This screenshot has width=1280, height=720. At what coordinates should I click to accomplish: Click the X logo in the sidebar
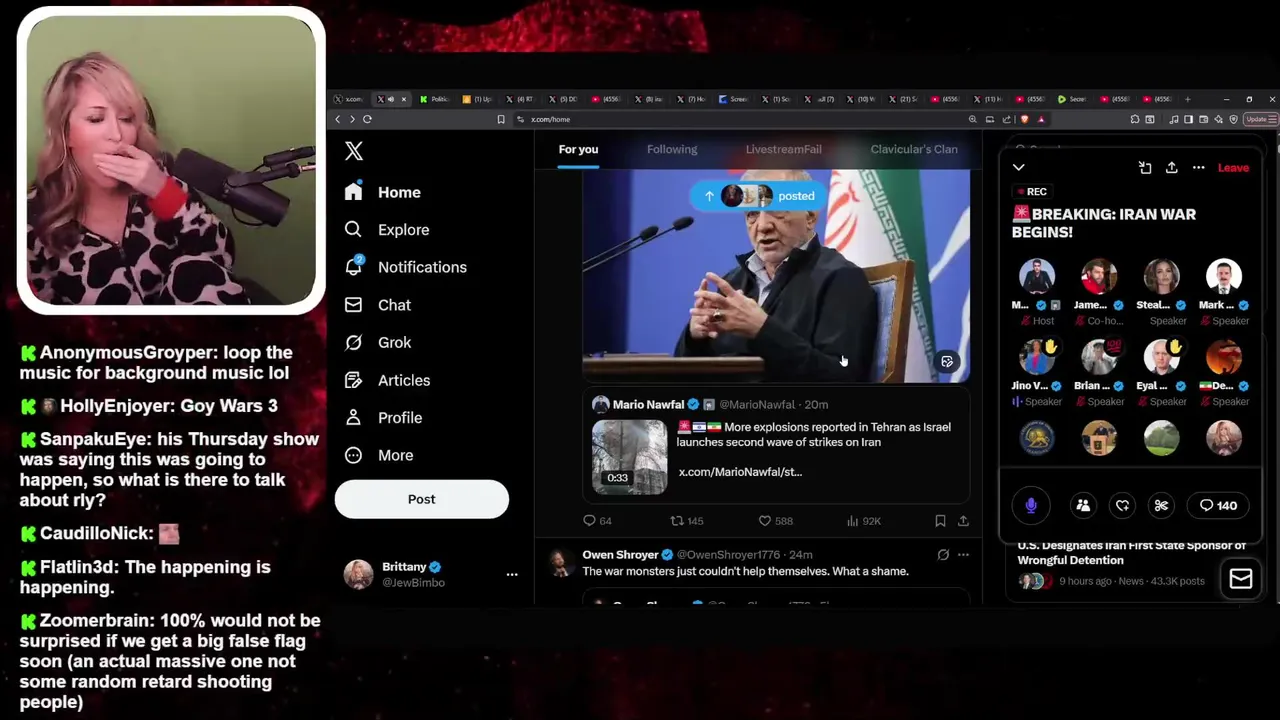354,151
